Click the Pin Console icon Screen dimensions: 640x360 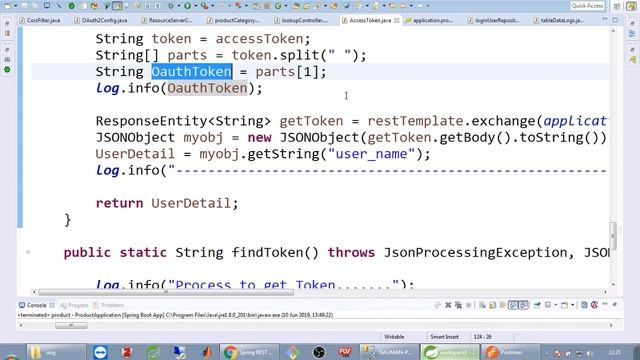coord(537,305)
